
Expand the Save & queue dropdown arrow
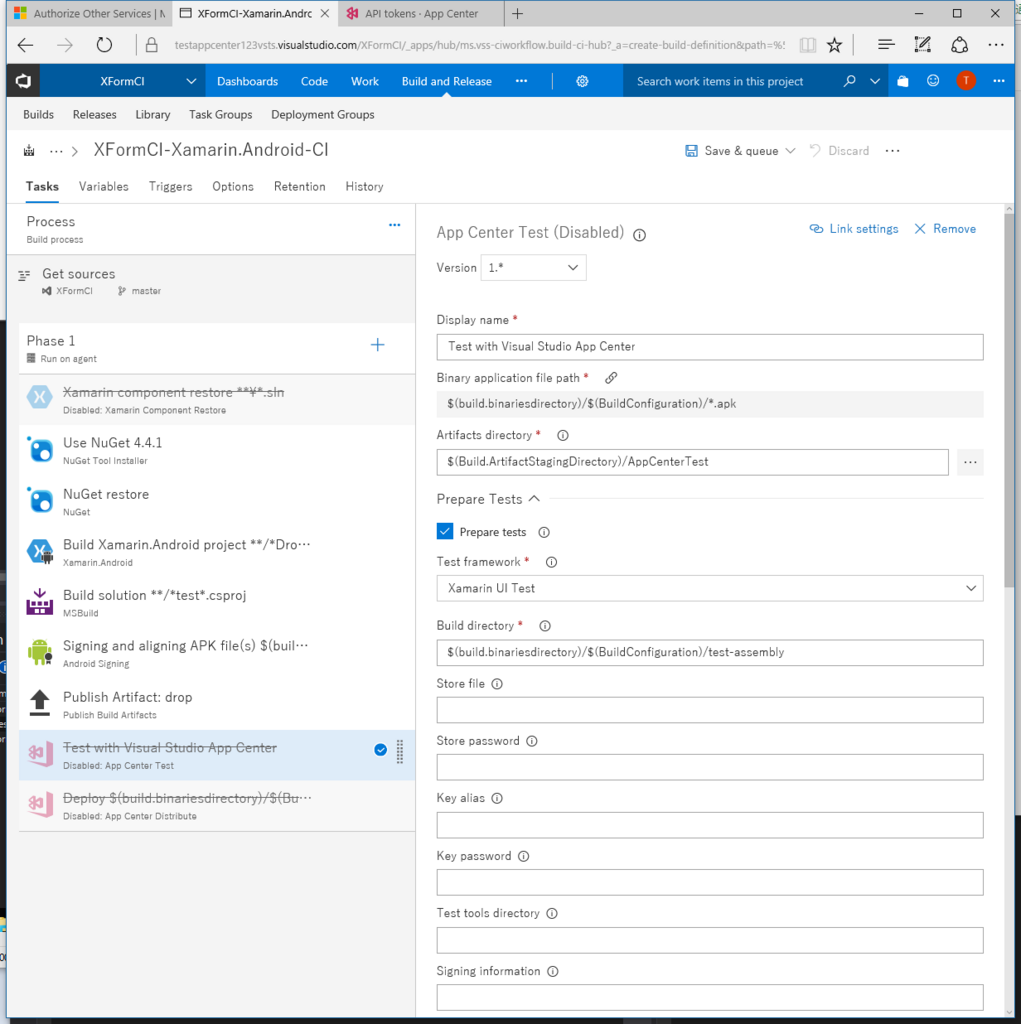[790, 151]
